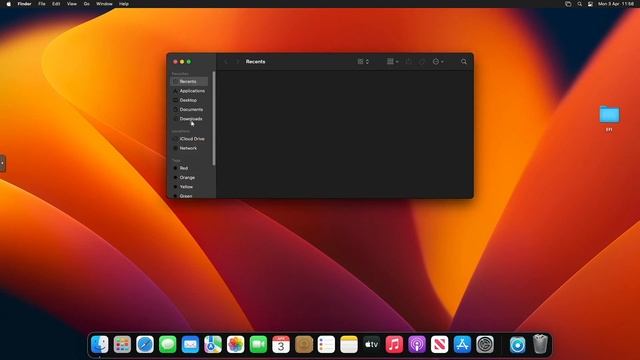Click the Finder window search magnifier
The width and height of the screenshot is (640, 360).
[464, 62]
